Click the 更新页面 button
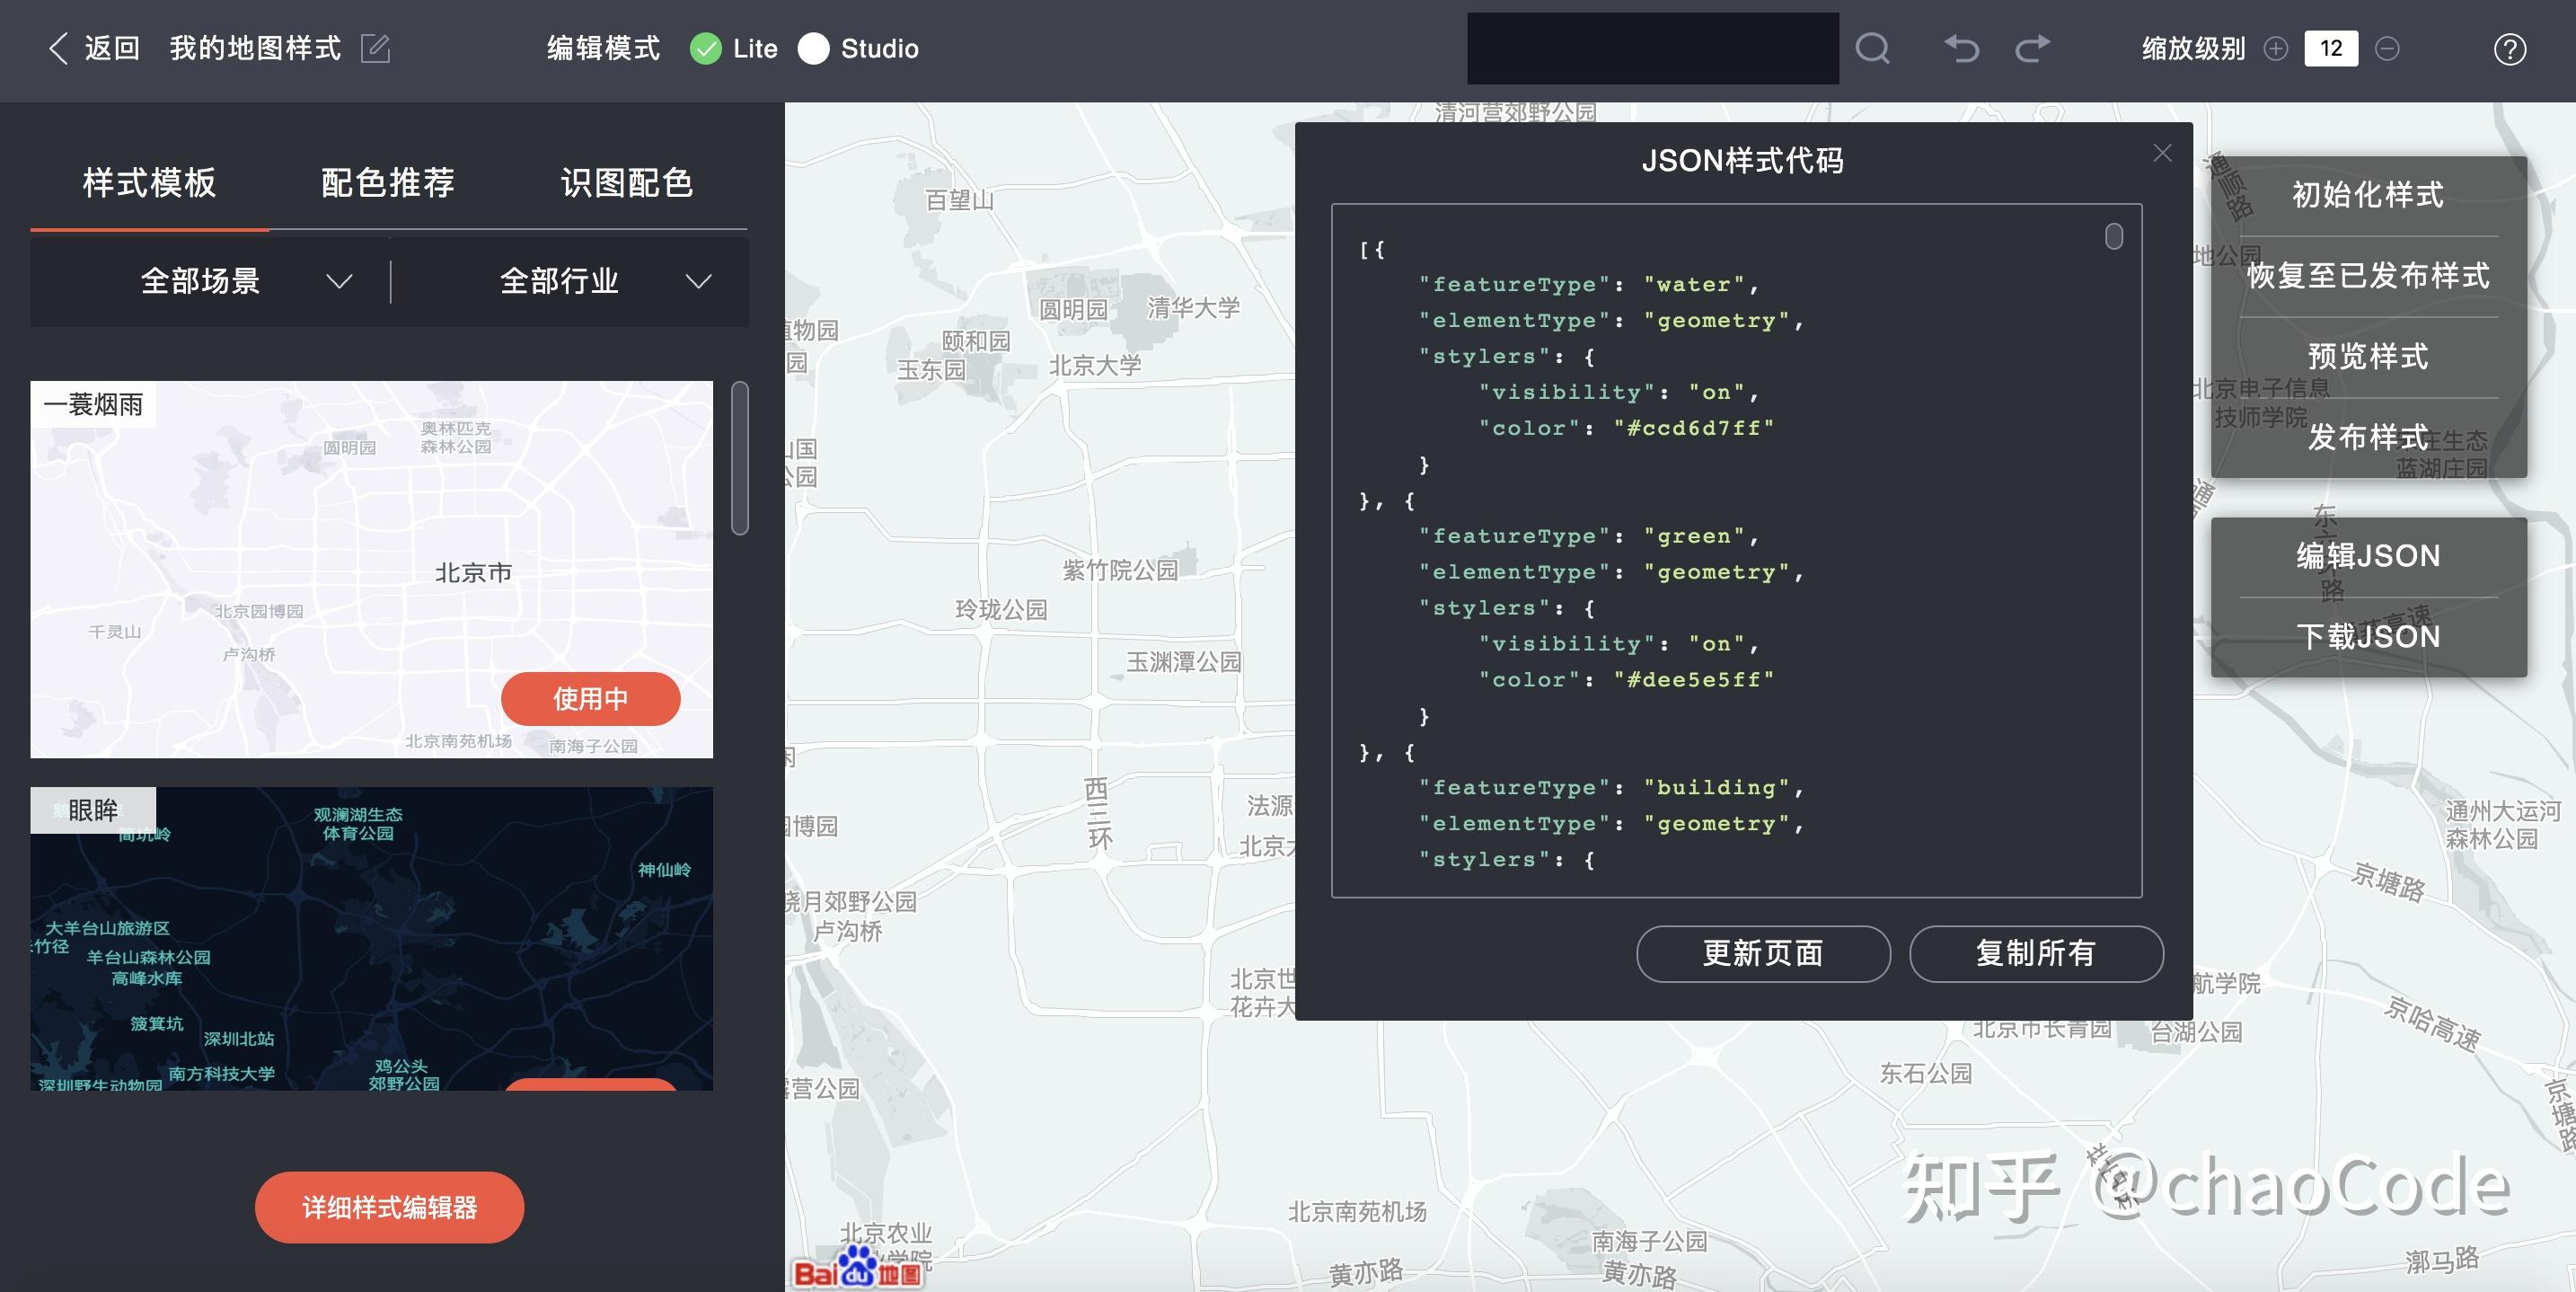Screen dimensions: 2576x1292 (1763, 954)
